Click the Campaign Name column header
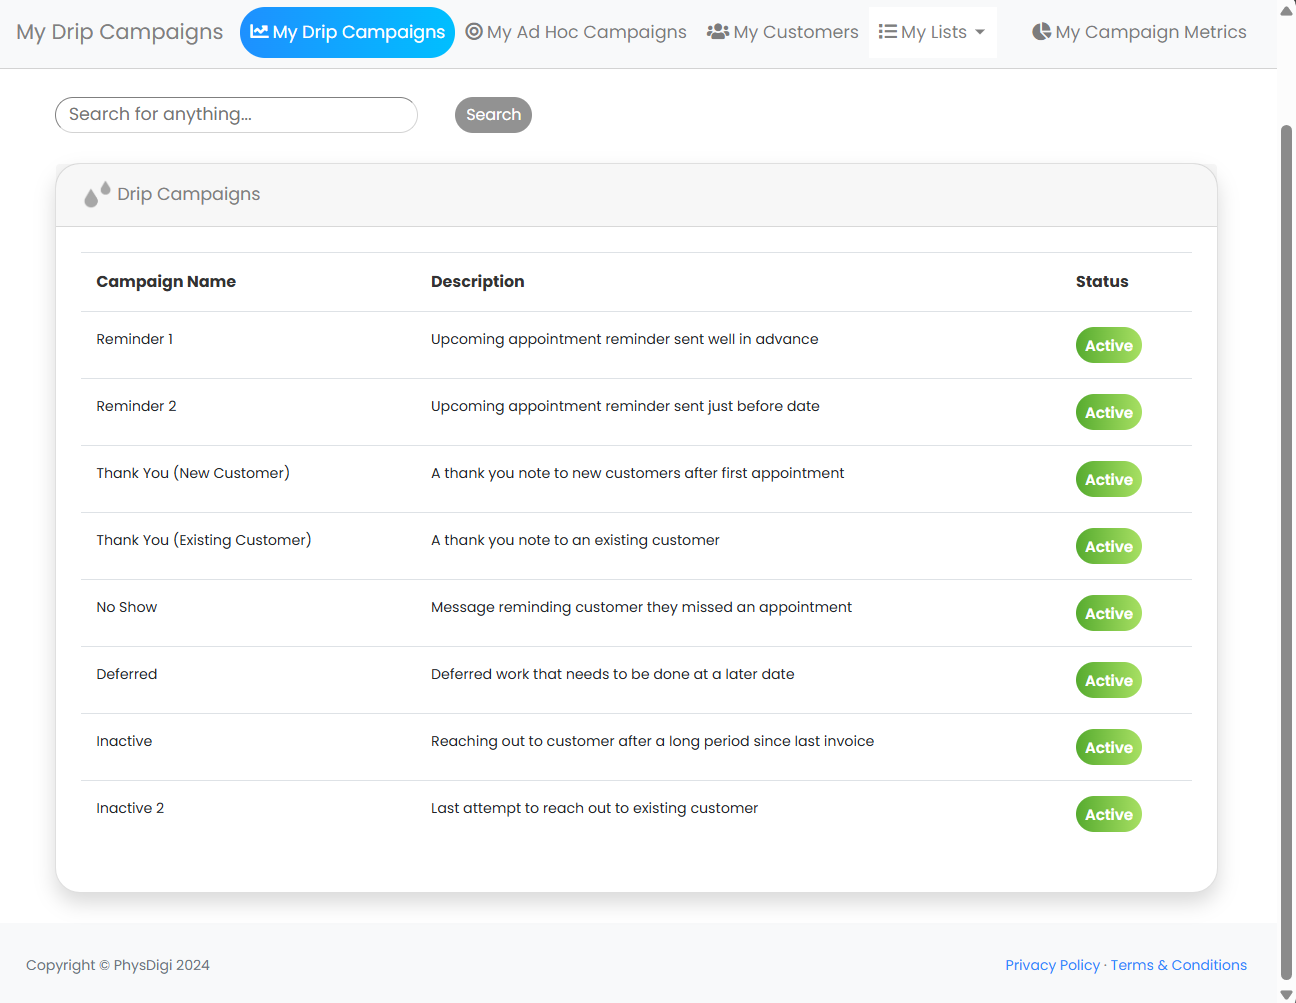Image resolution: width=1296 pixels, height=1003 pixels. [166, 282]
